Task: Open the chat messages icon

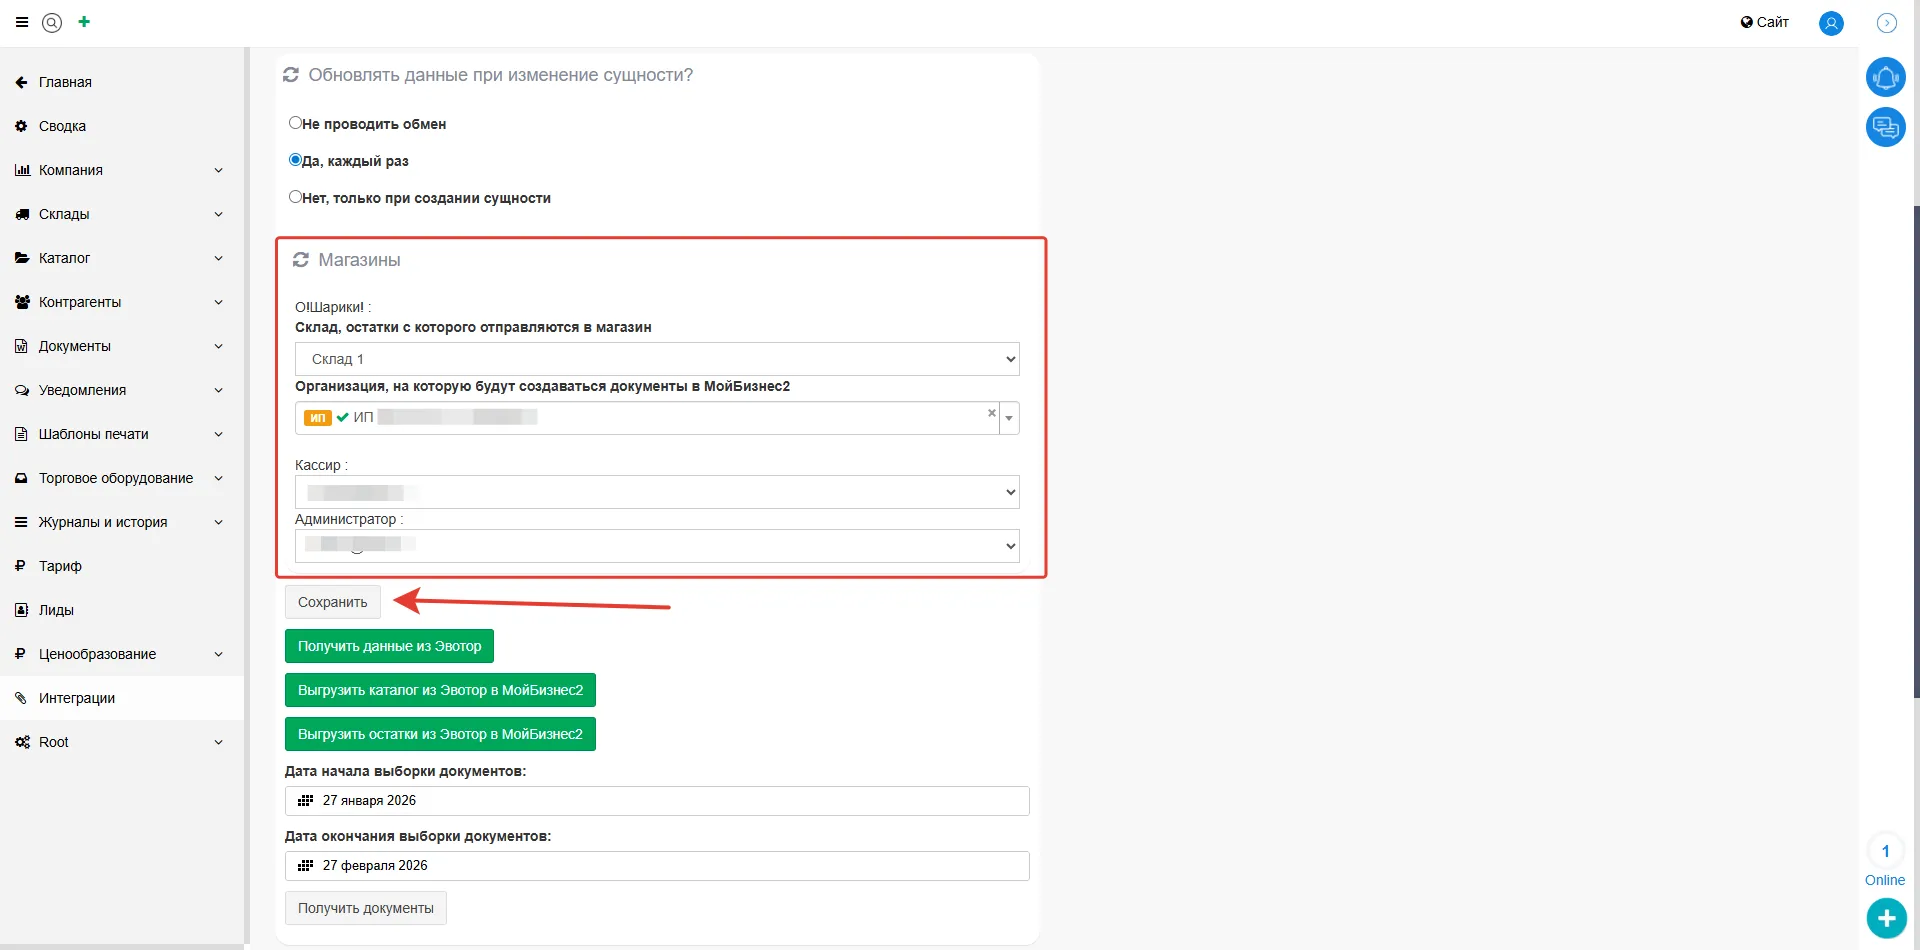Action: 1885,127
